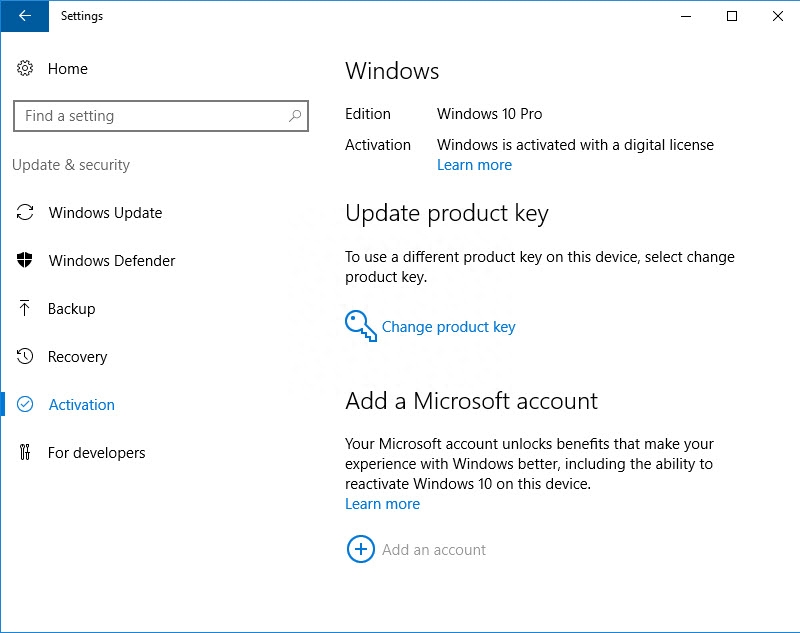Click Learn more under Microsoft account text
800x633 pixels.
click(382, 503)
